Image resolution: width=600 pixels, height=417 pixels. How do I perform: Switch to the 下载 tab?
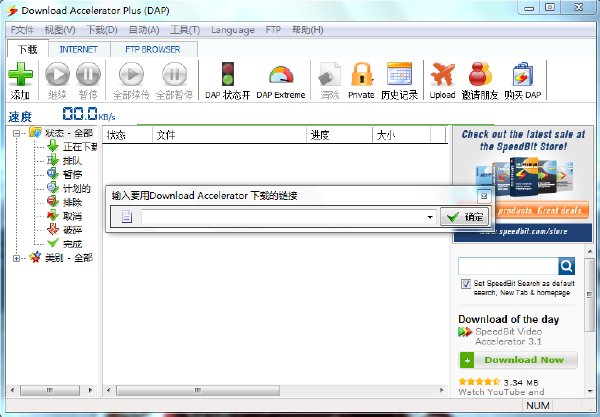tap(28, 49)
